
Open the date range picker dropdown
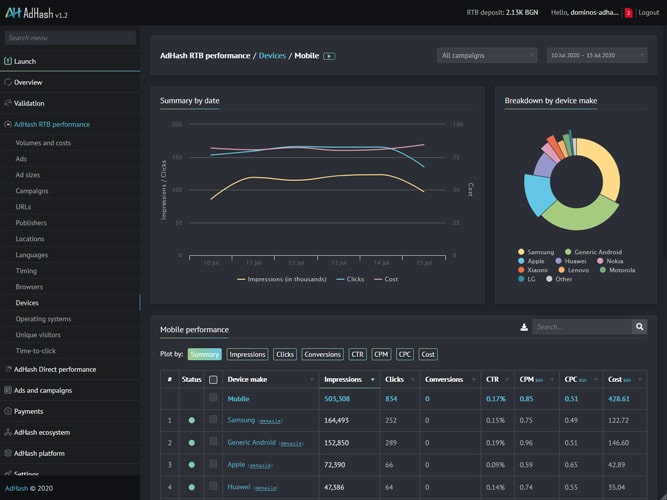(x=597, y=56)
